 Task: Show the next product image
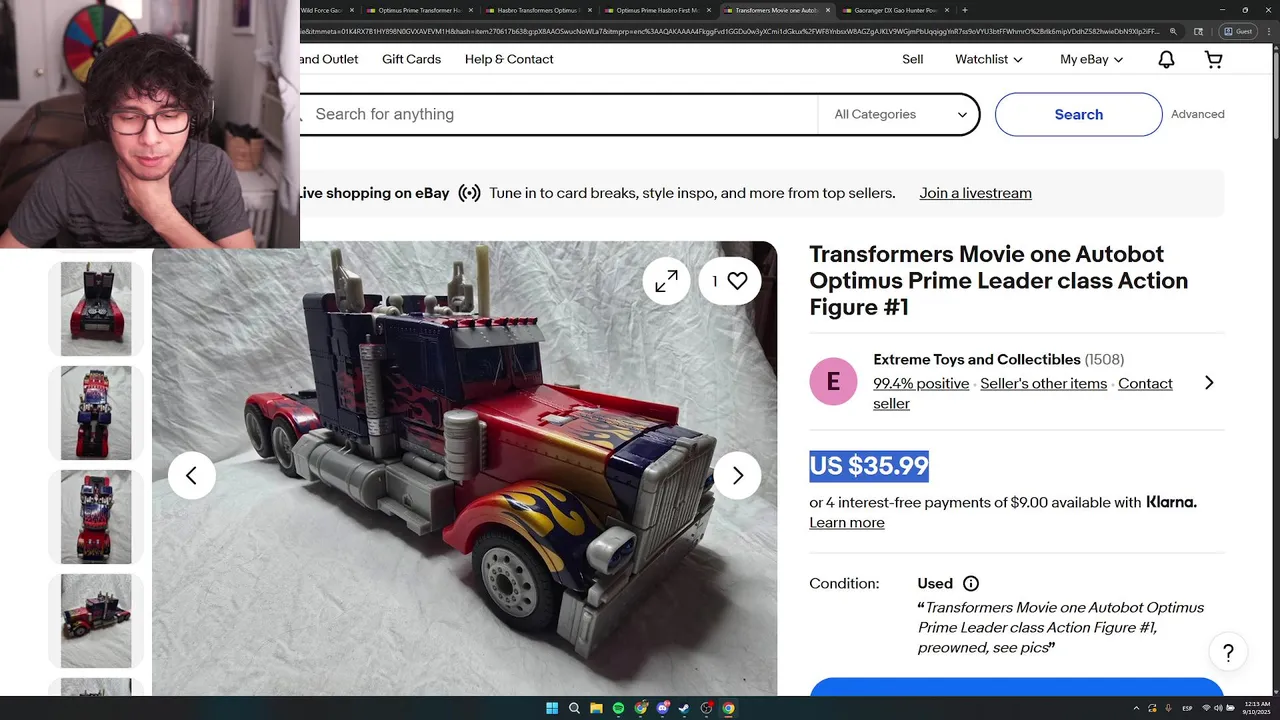pyautogui.click(x=737, y=476)
